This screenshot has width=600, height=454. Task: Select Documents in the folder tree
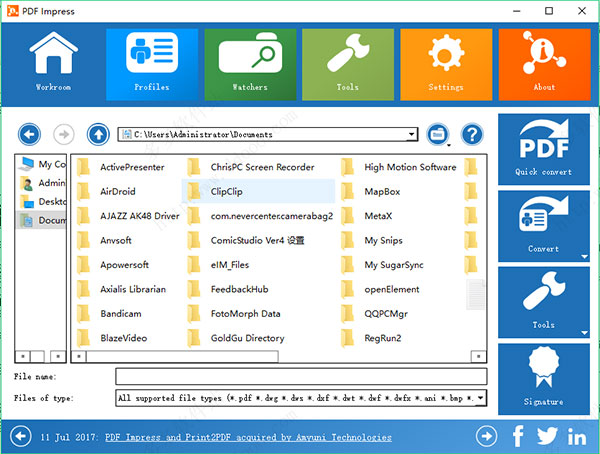click(x=42, y=220)
